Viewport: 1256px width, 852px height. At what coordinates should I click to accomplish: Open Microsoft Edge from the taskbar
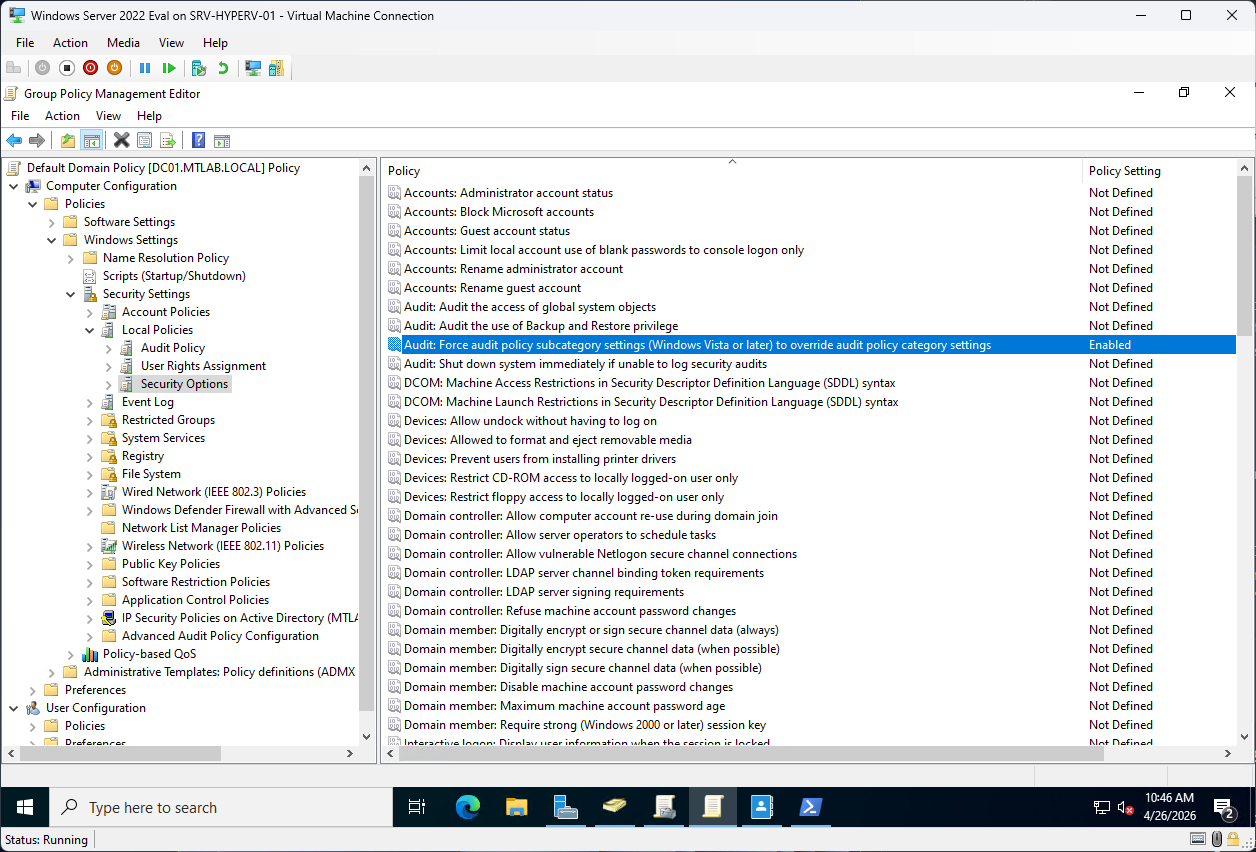468,807
